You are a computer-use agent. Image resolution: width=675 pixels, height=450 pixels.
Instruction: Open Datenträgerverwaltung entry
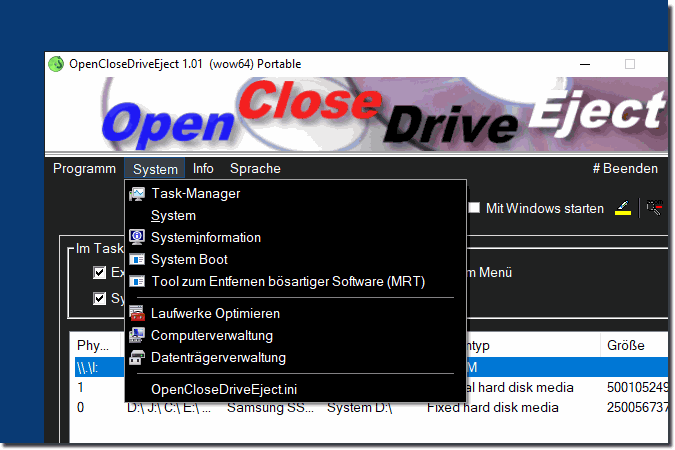tap(295, 357)
